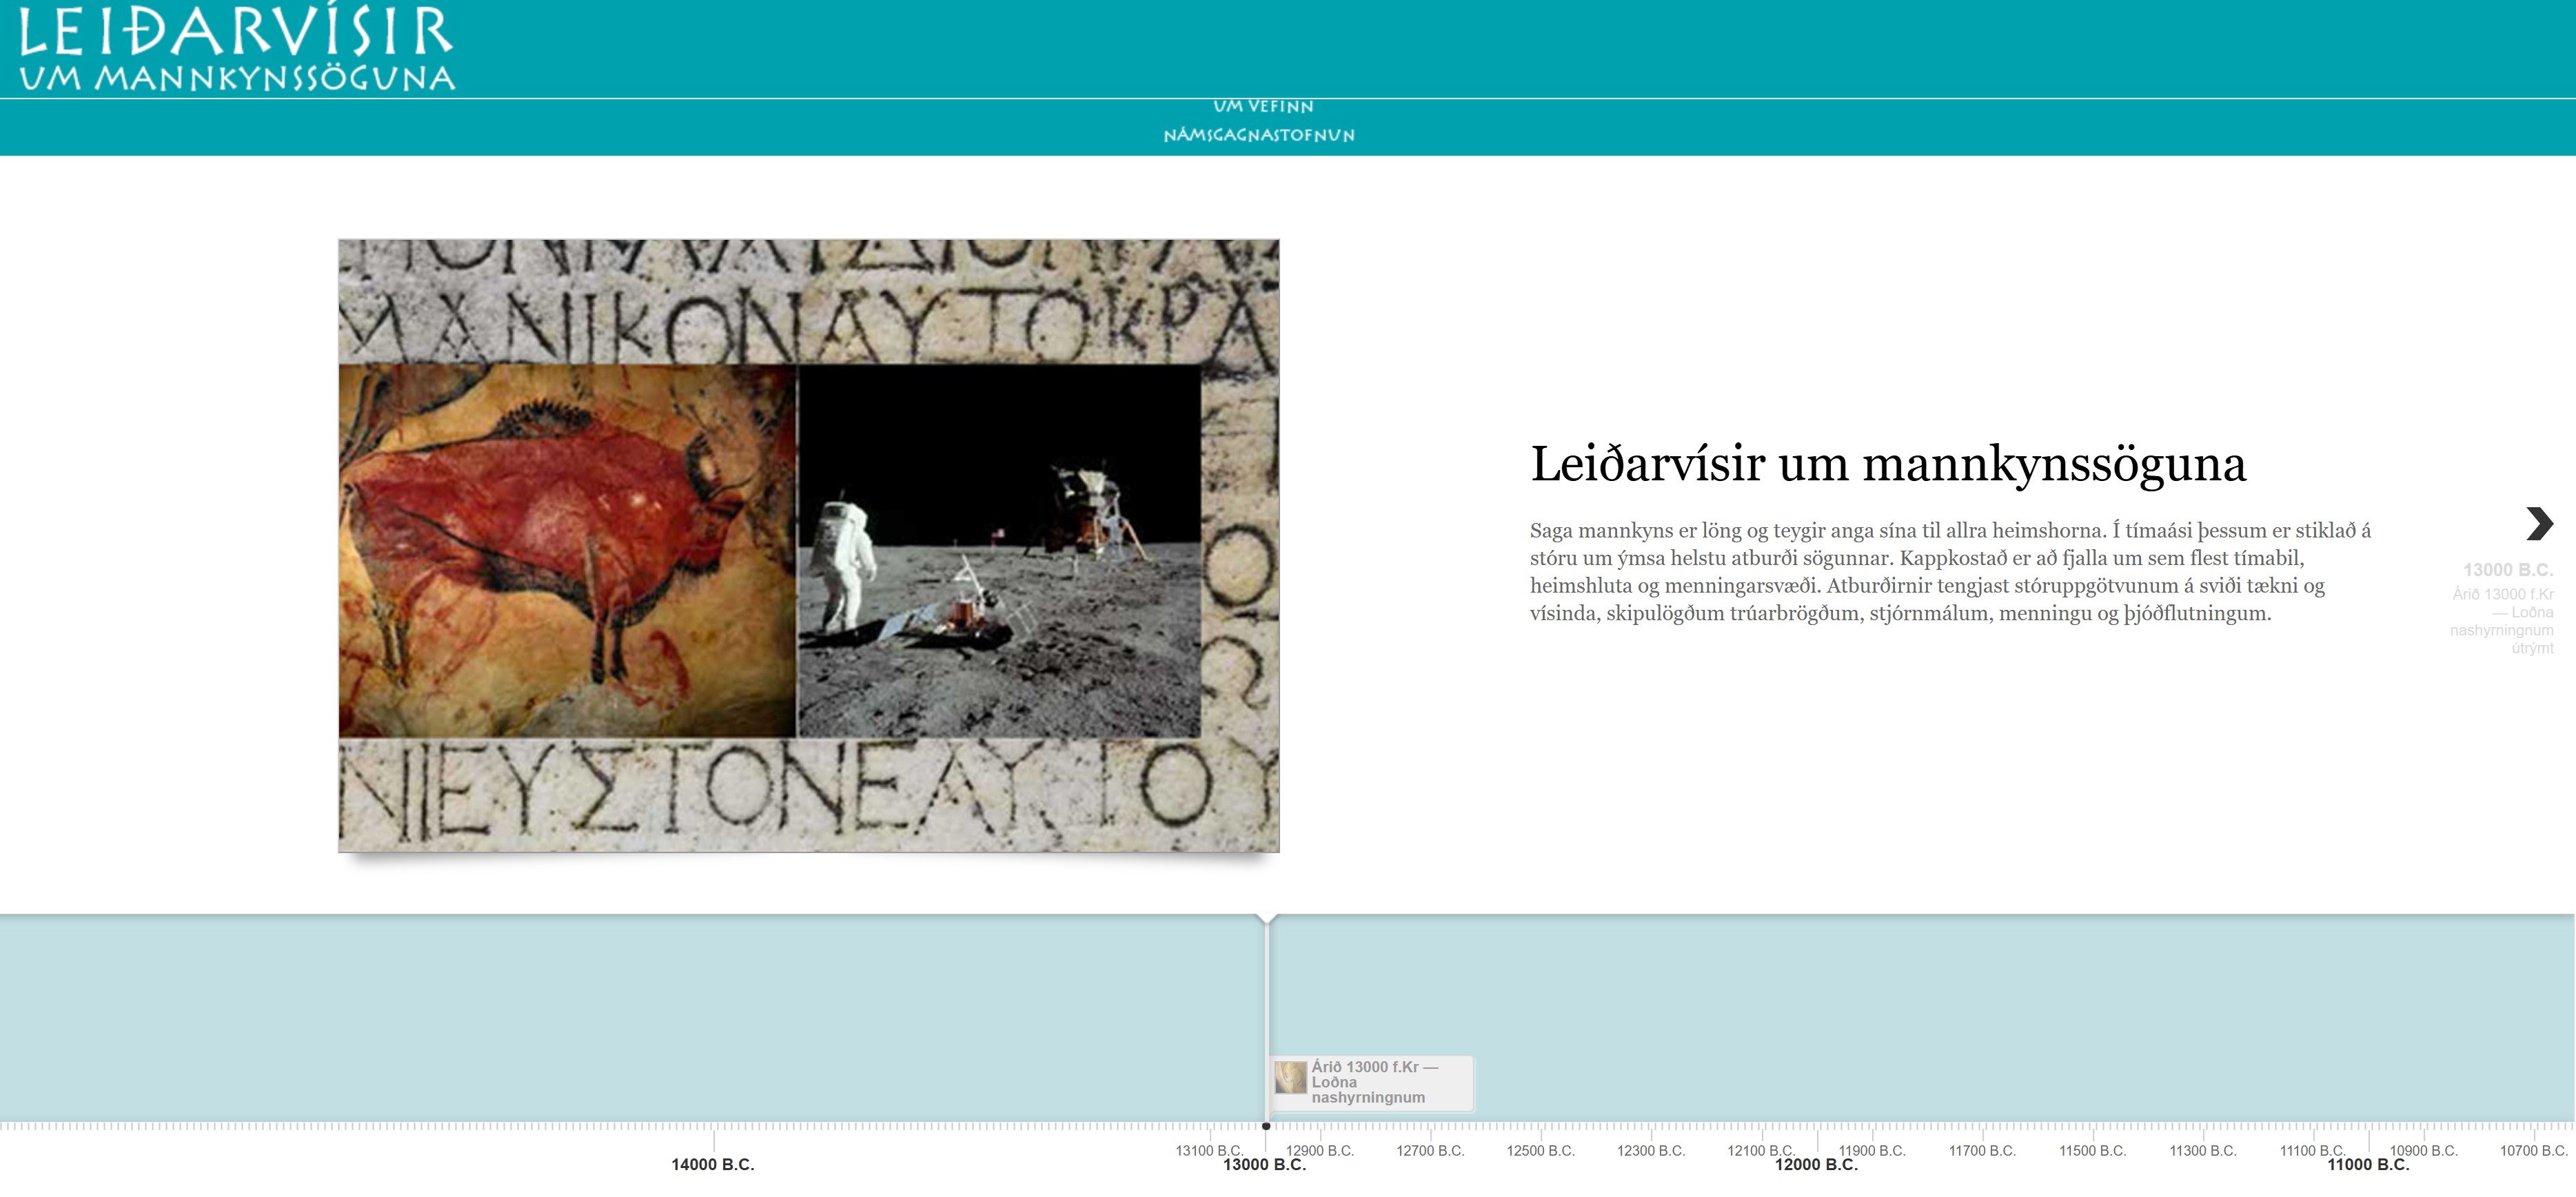Image resolution: width=2576 pixels, height=1197 pixels.
Task: Click the 11300 B.C. tick label
Action: coord(2203,1151)
